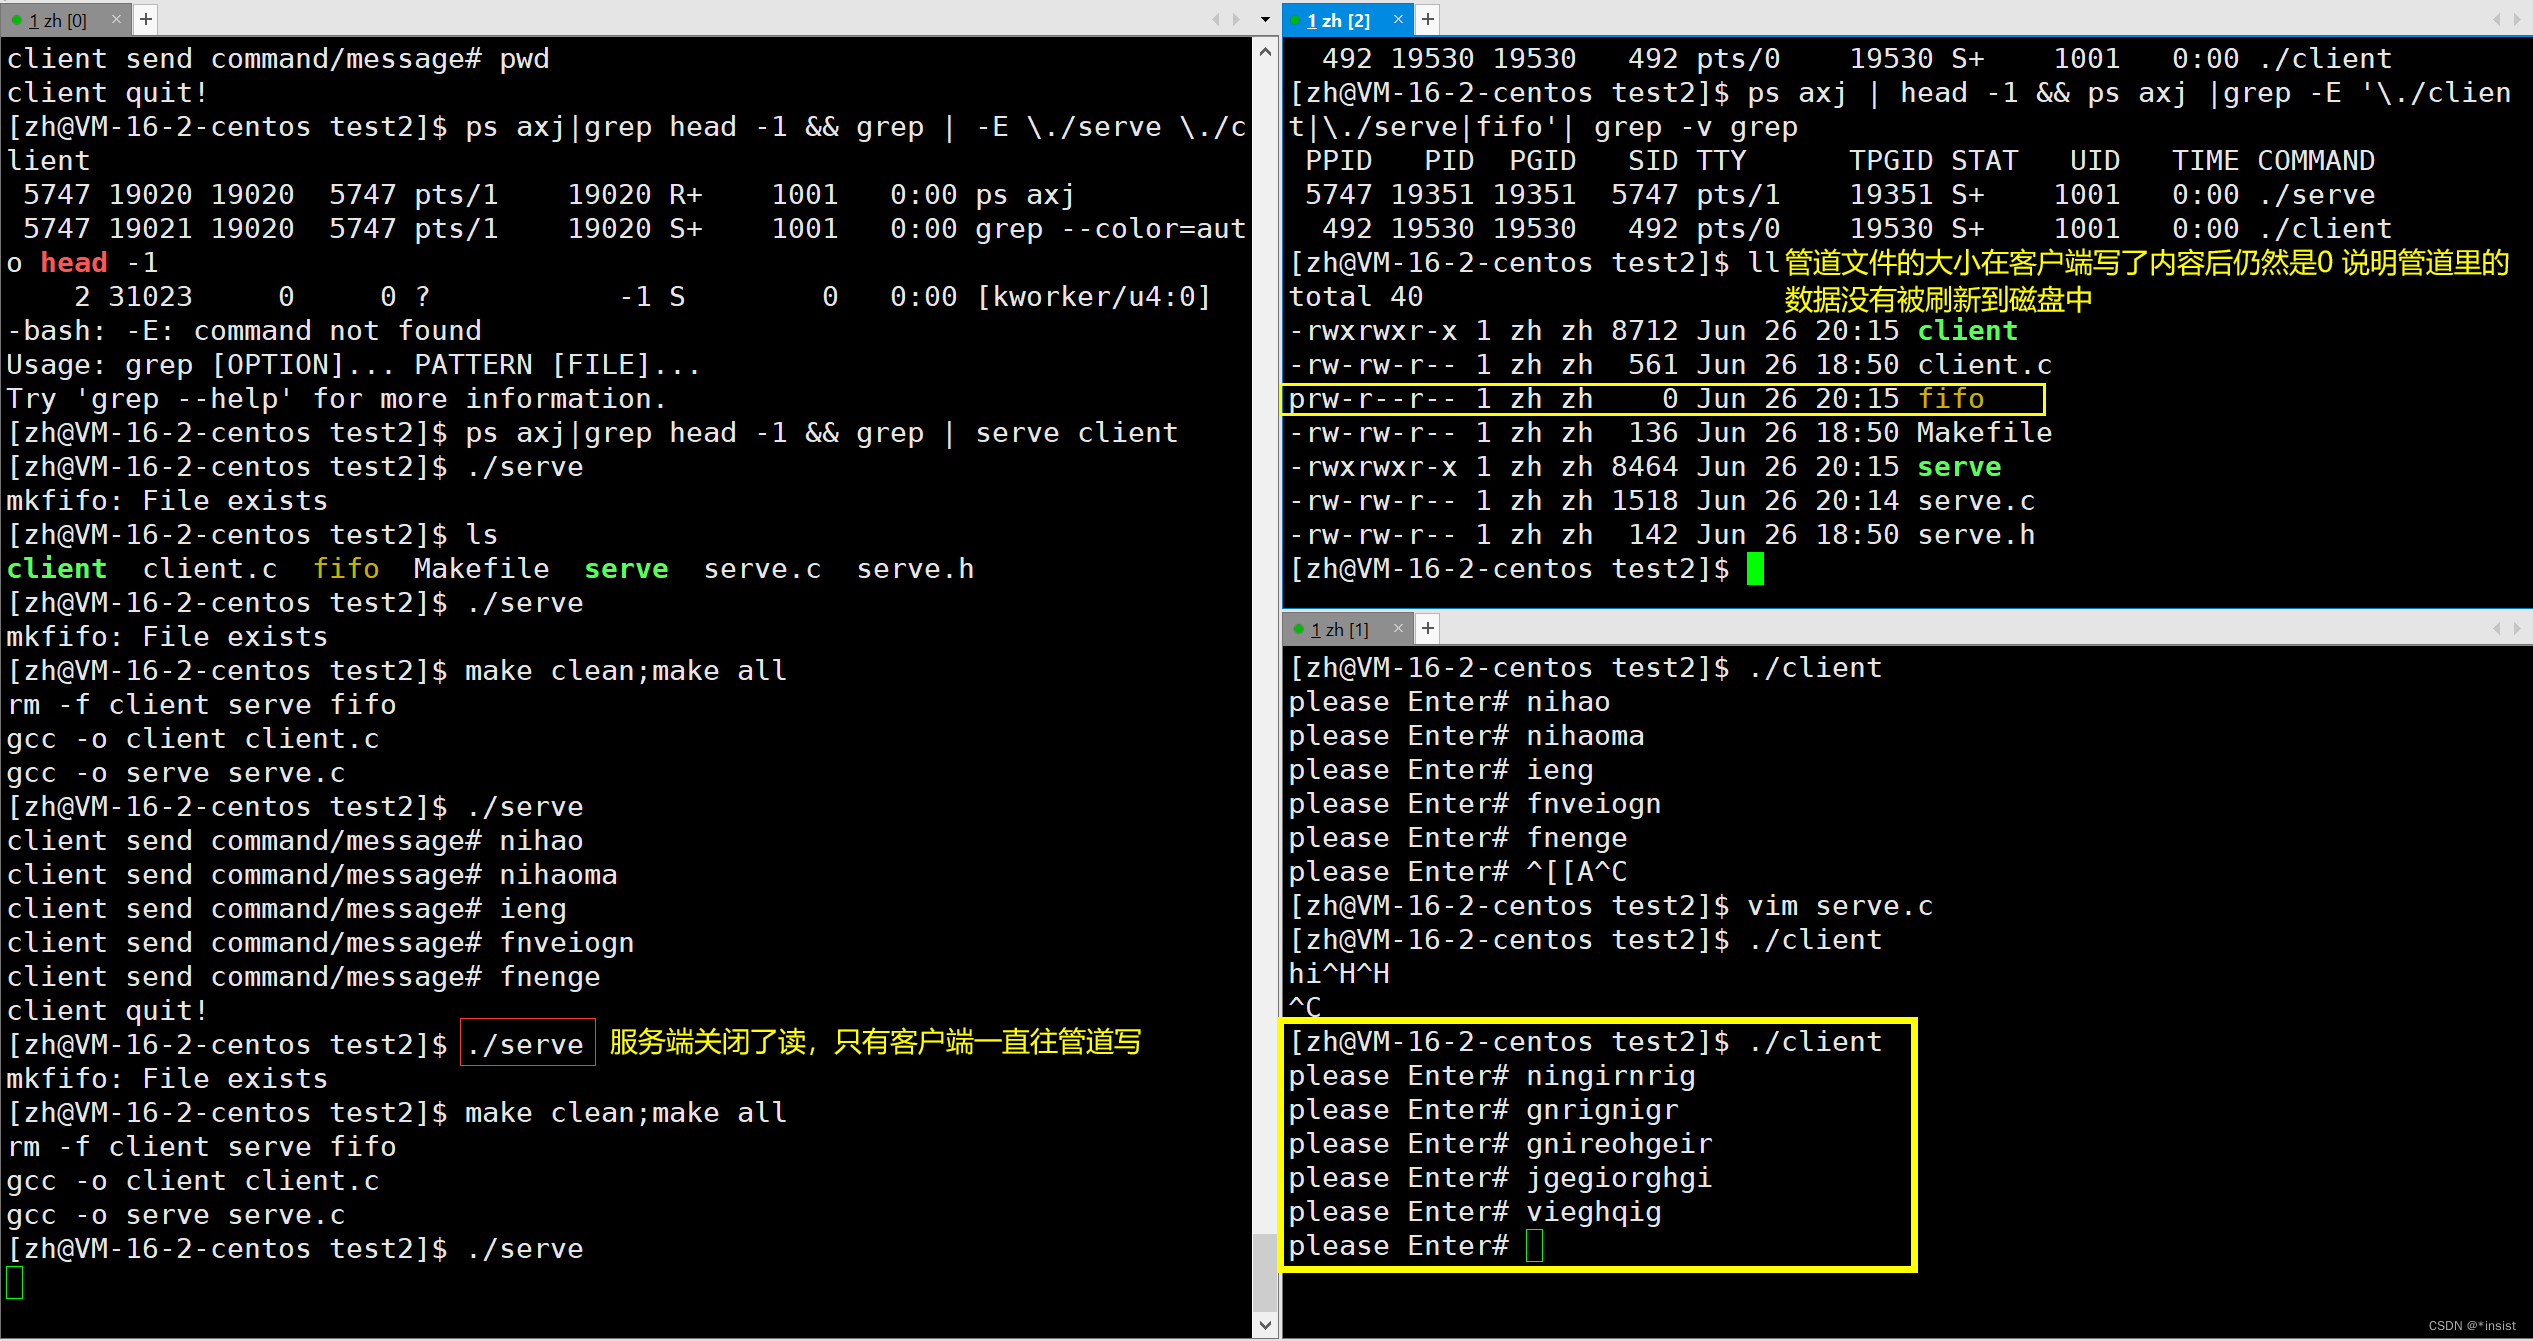Click bottom-right pane tab scroll-left arrow
This screenshot has width=2533, height=1341.
click(x=2497, y=628)
